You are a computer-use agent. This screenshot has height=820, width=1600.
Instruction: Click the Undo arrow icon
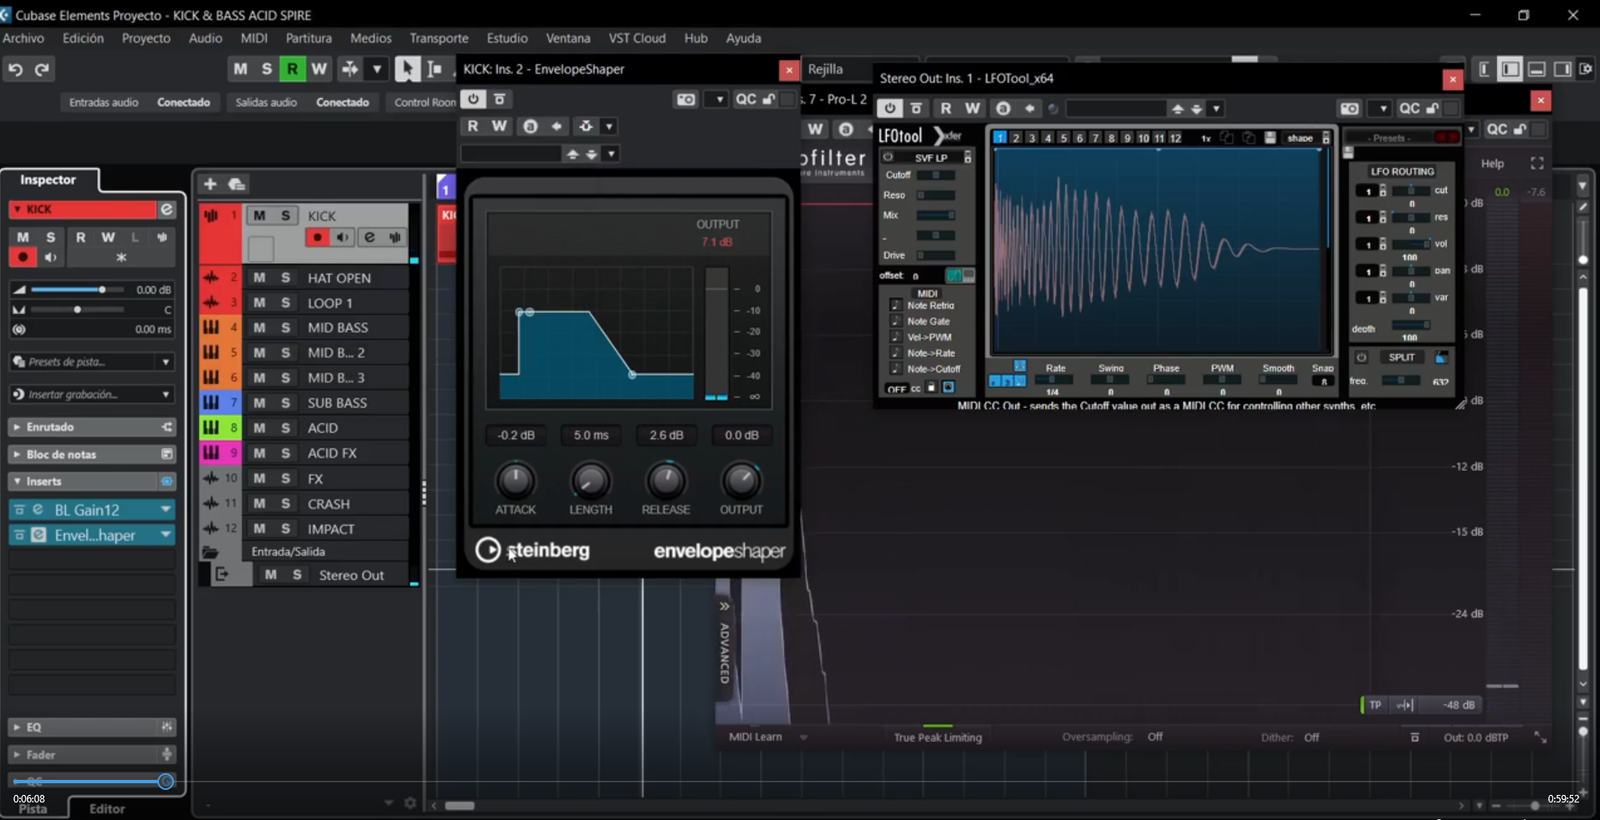(x=15, y=69)
